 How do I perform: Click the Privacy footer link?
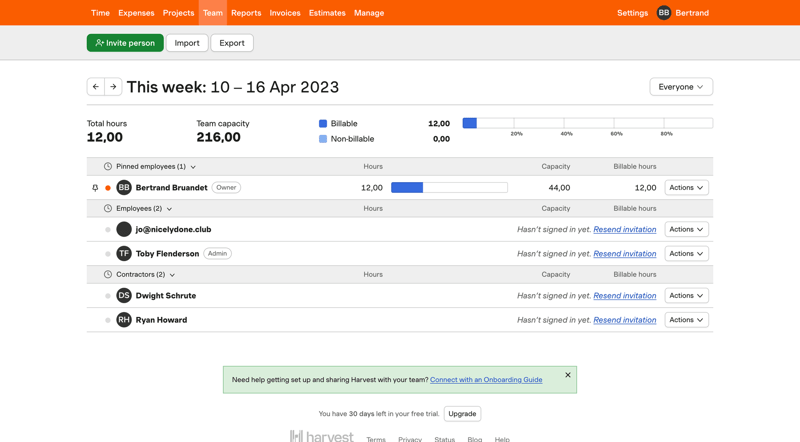click(410, 439)
